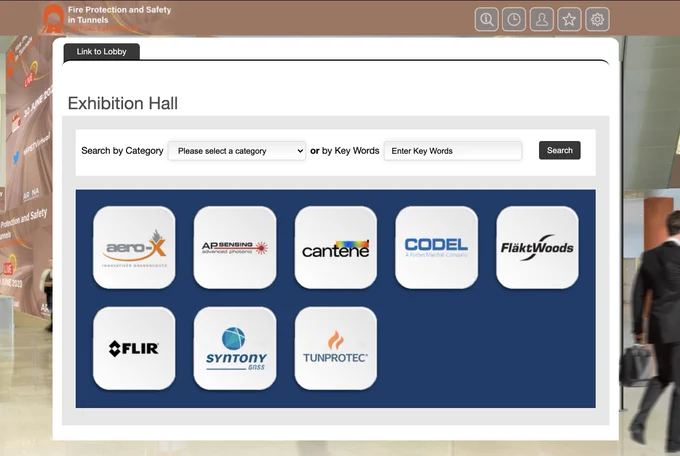Open the cantene exhibitor booth
680x456 pixels.
click(336, 247)
